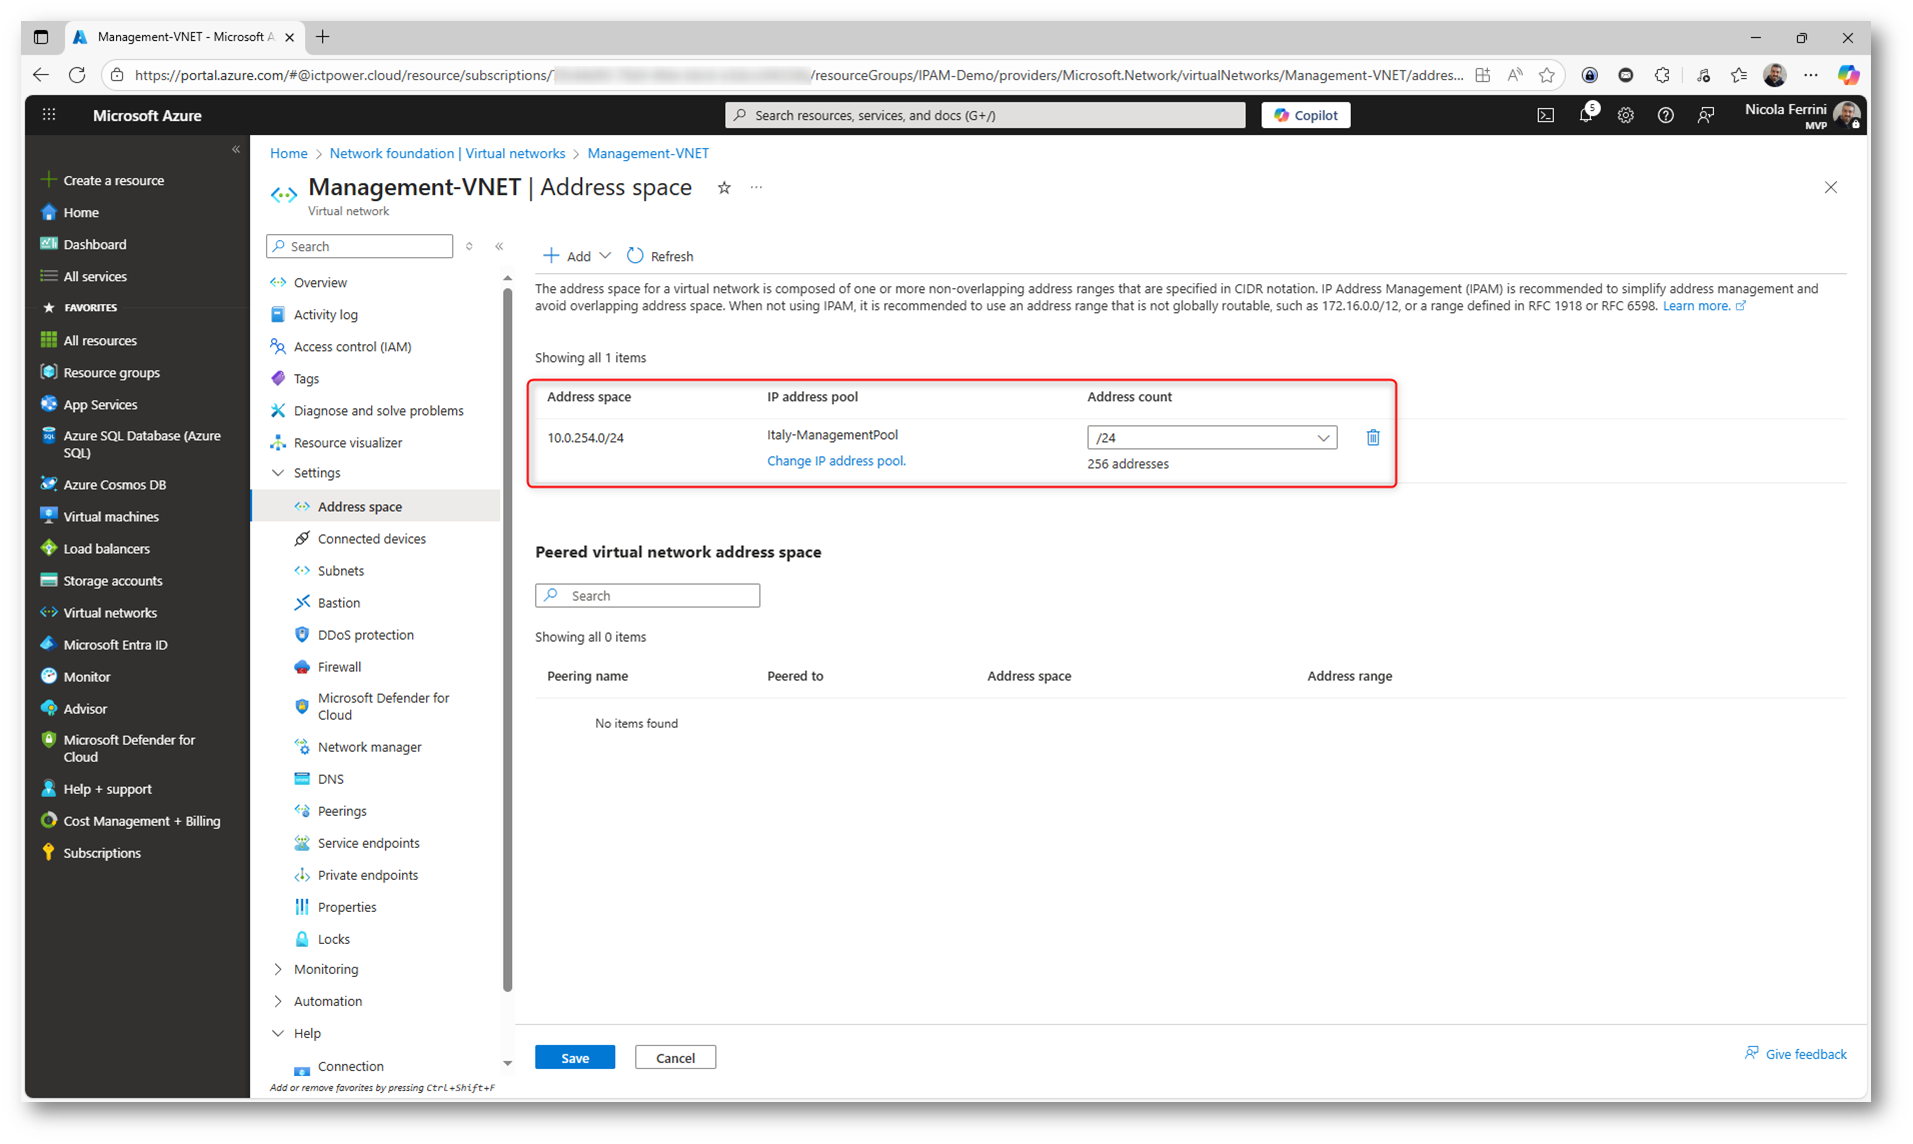Image resolution: width=1913 pixels, height=1144 pixels.
Task: Open the Copilot button
Action: [x=1305, y=116]
